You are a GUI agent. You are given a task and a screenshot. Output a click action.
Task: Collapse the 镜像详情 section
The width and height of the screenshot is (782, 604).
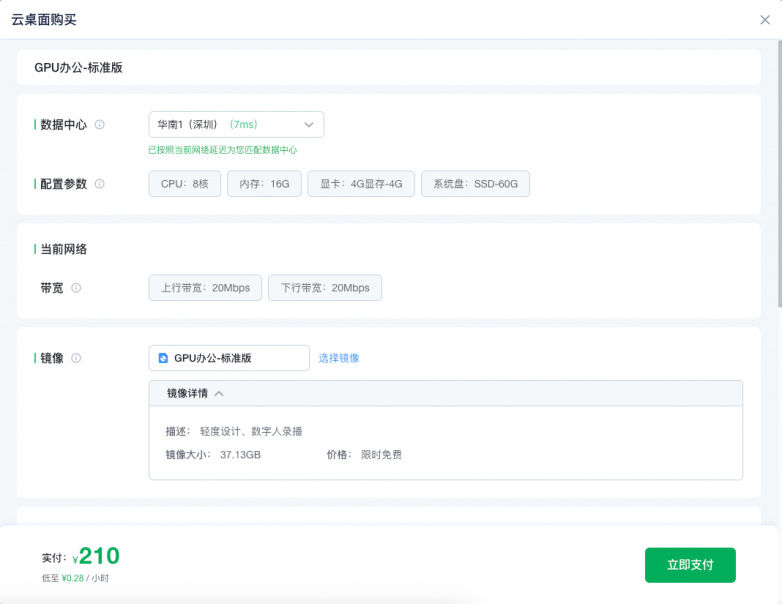click(219, 394)
